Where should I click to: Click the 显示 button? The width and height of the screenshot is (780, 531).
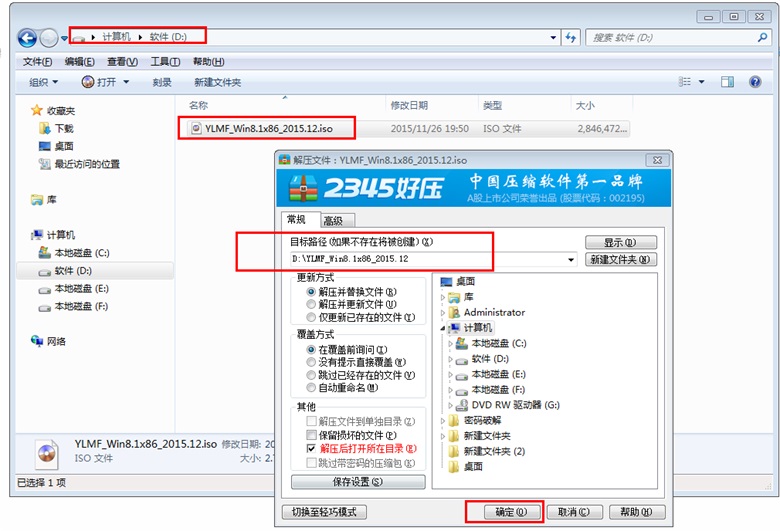(x=620, y=242)
